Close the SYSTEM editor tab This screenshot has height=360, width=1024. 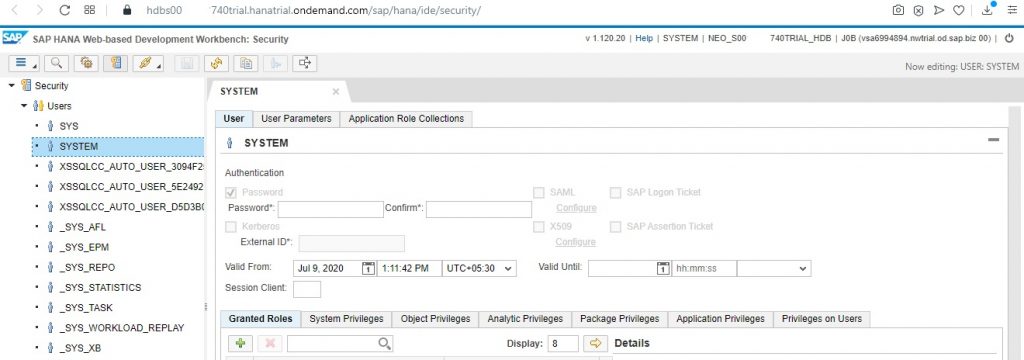(x=336, y=91)
